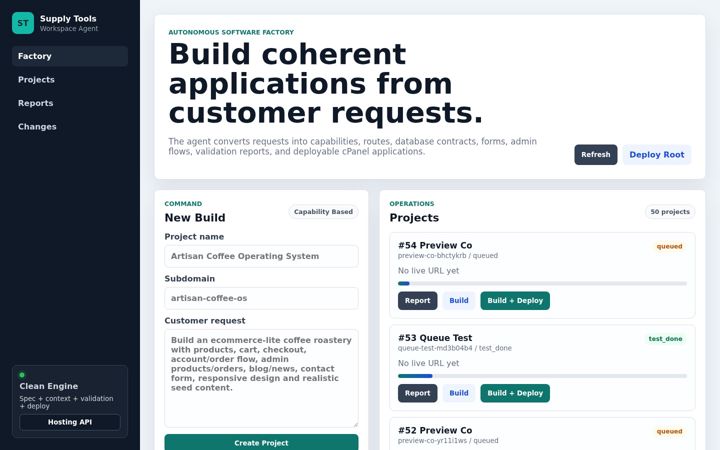
Task: Click the 50 projects count badge
Action: 670,212
